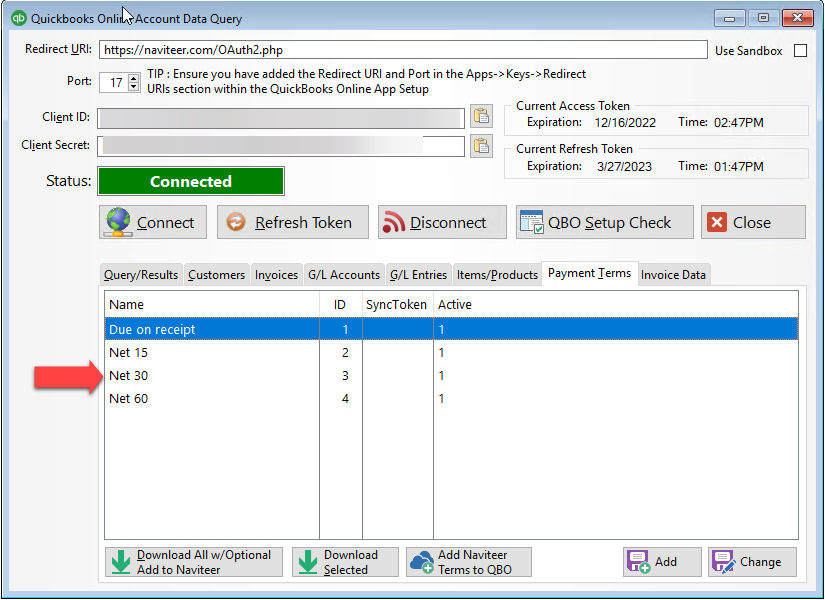Click the Disconnect button
The width and height of the screenshot is (825, 600).
tap(442, 222)
